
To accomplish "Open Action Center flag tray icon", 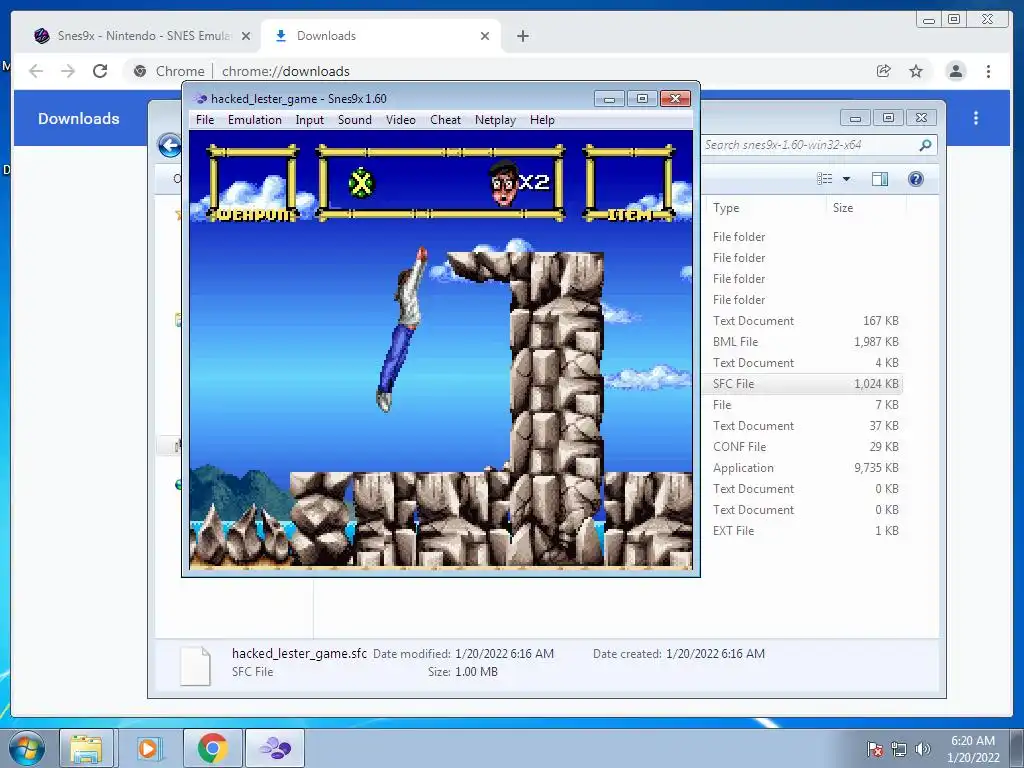I will (x=875, y=749).
